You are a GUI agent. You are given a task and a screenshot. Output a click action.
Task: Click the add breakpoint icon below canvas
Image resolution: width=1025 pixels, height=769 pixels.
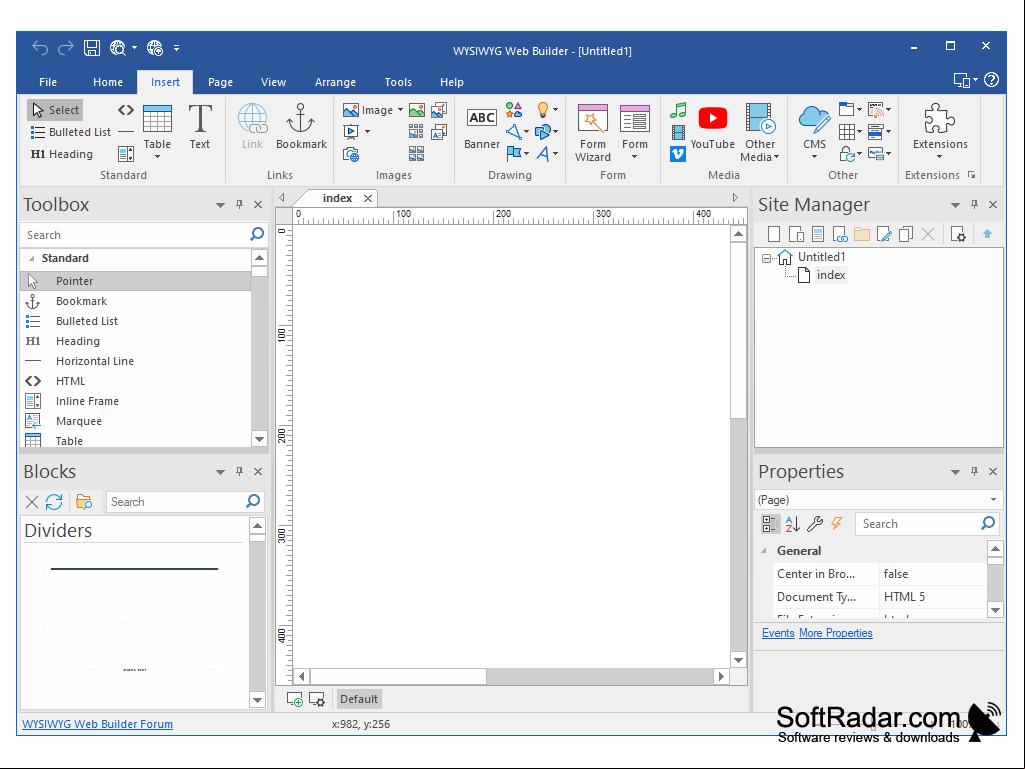tap(294, 700)
